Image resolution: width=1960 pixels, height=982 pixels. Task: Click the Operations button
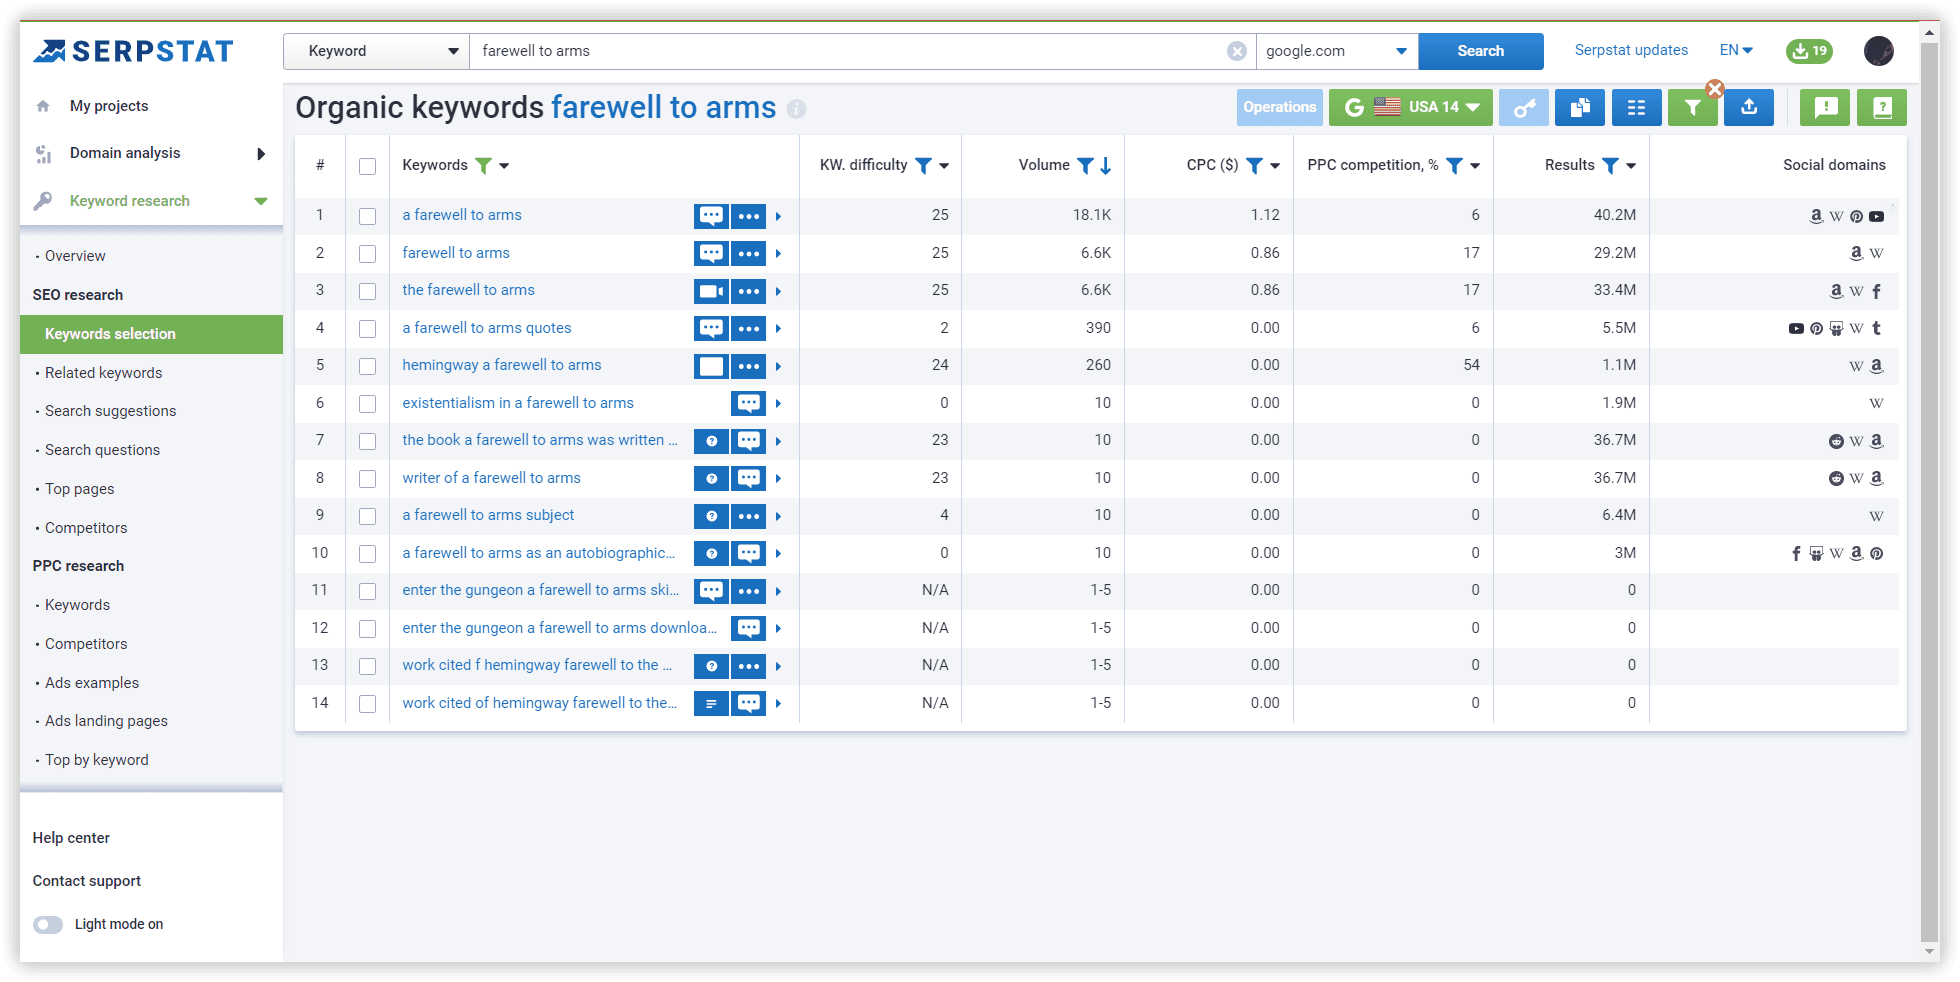(x=1279, y=108)
